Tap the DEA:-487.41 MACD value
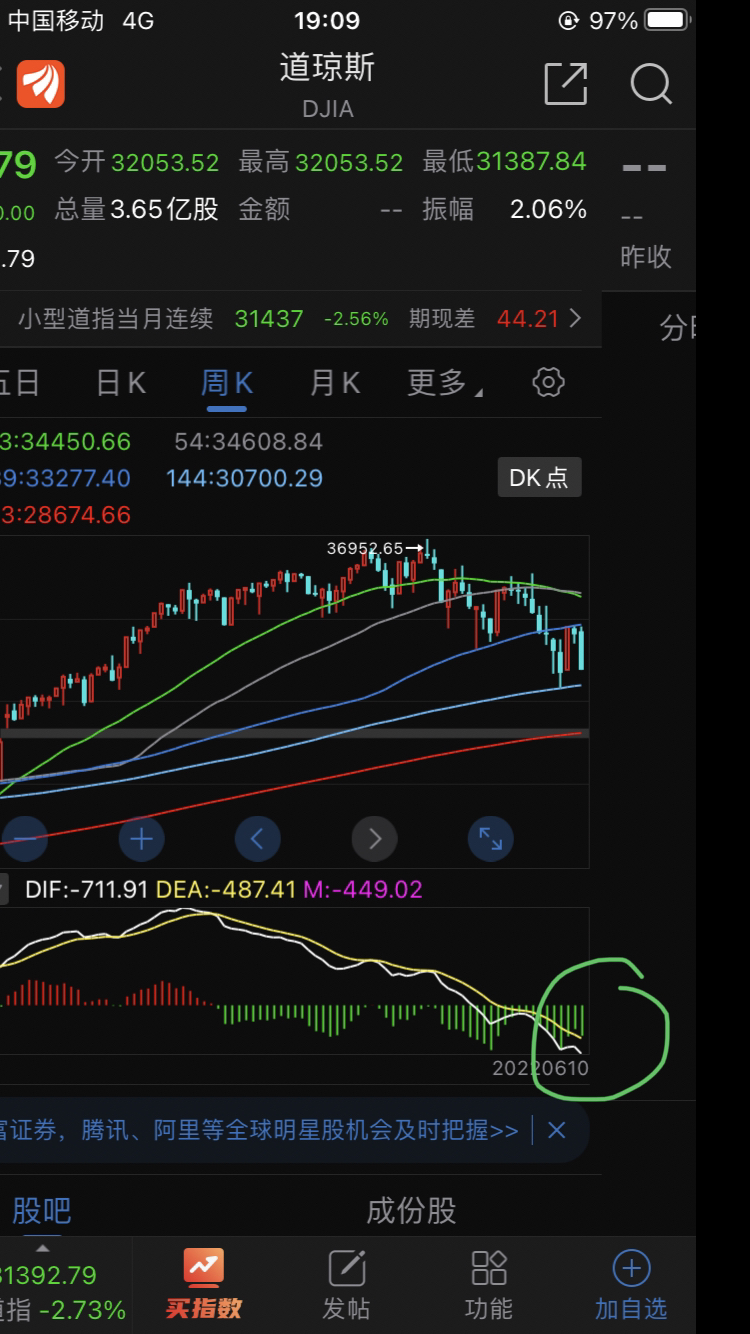The image size is (750, 1334). [x=226, y=889]
